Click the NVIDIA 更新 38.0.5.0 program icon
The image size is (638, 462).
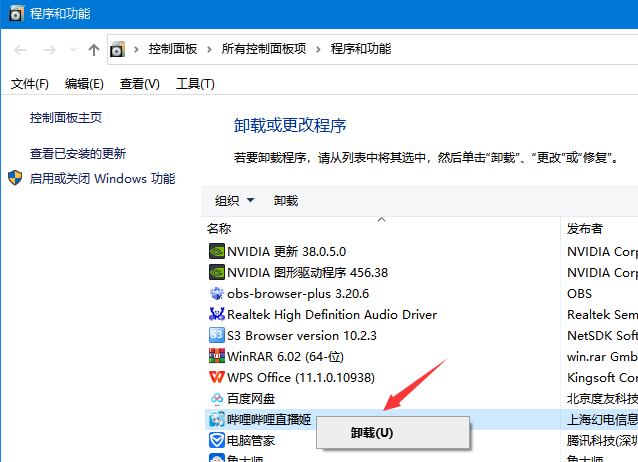(x=217, y=251)
